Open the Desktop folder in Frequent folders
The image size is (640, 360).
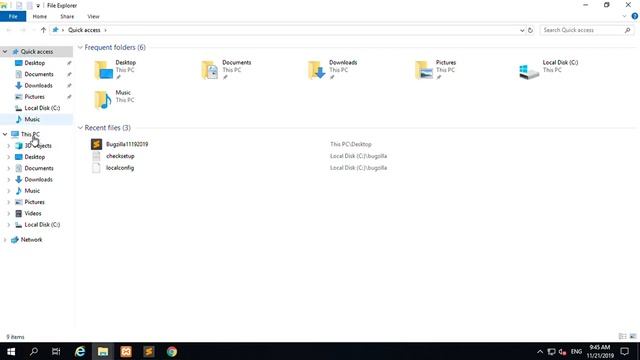[115, 69]
